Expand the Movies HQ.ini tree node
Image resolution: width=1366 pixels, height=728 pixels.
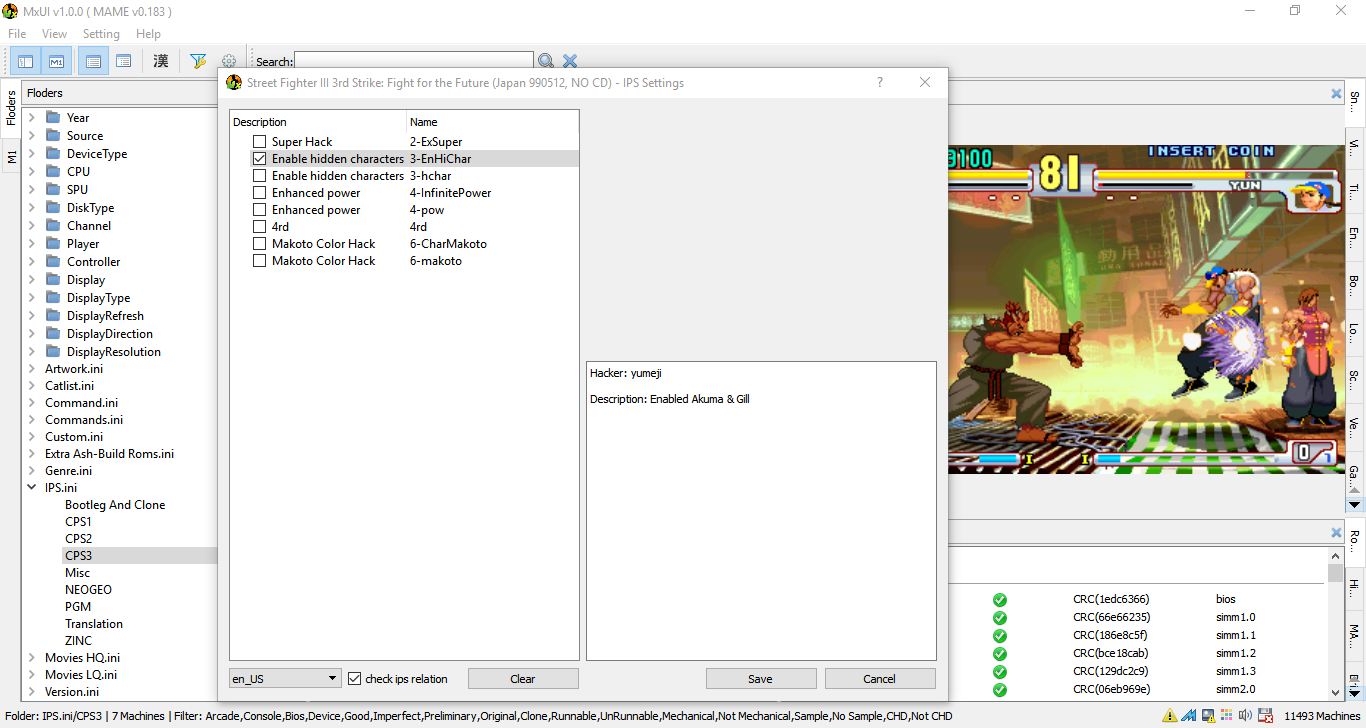pyautogui.click(x=32, y=658)
